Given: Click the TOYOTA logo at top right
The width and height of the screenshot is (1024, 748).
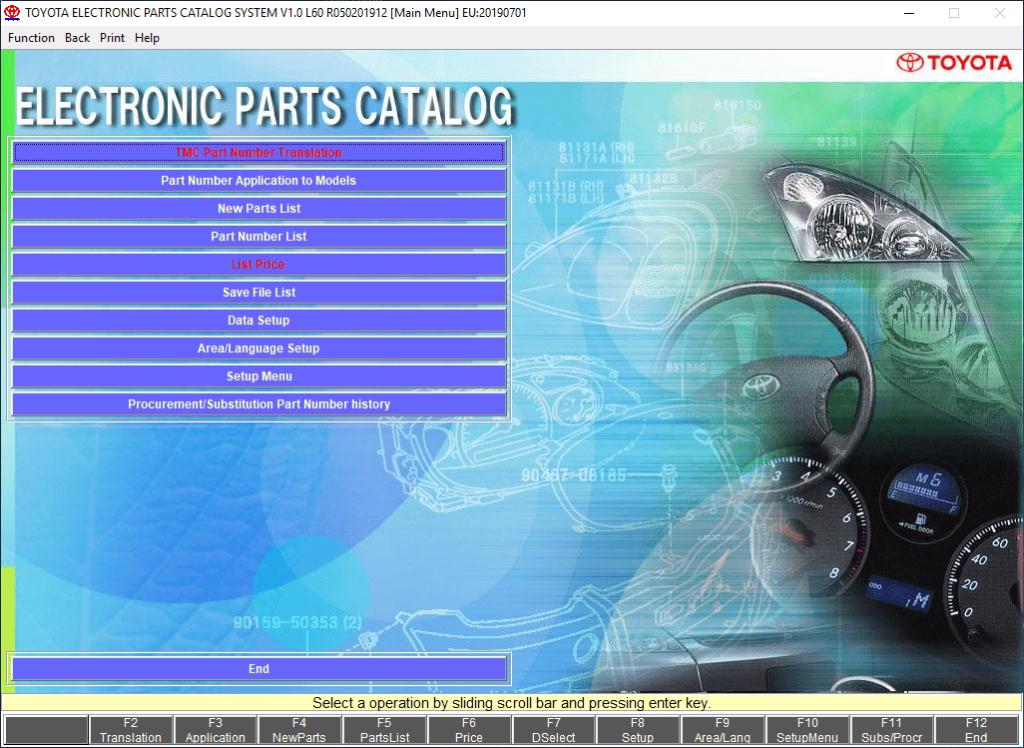Looking at the screenshot, I should 953,62.
